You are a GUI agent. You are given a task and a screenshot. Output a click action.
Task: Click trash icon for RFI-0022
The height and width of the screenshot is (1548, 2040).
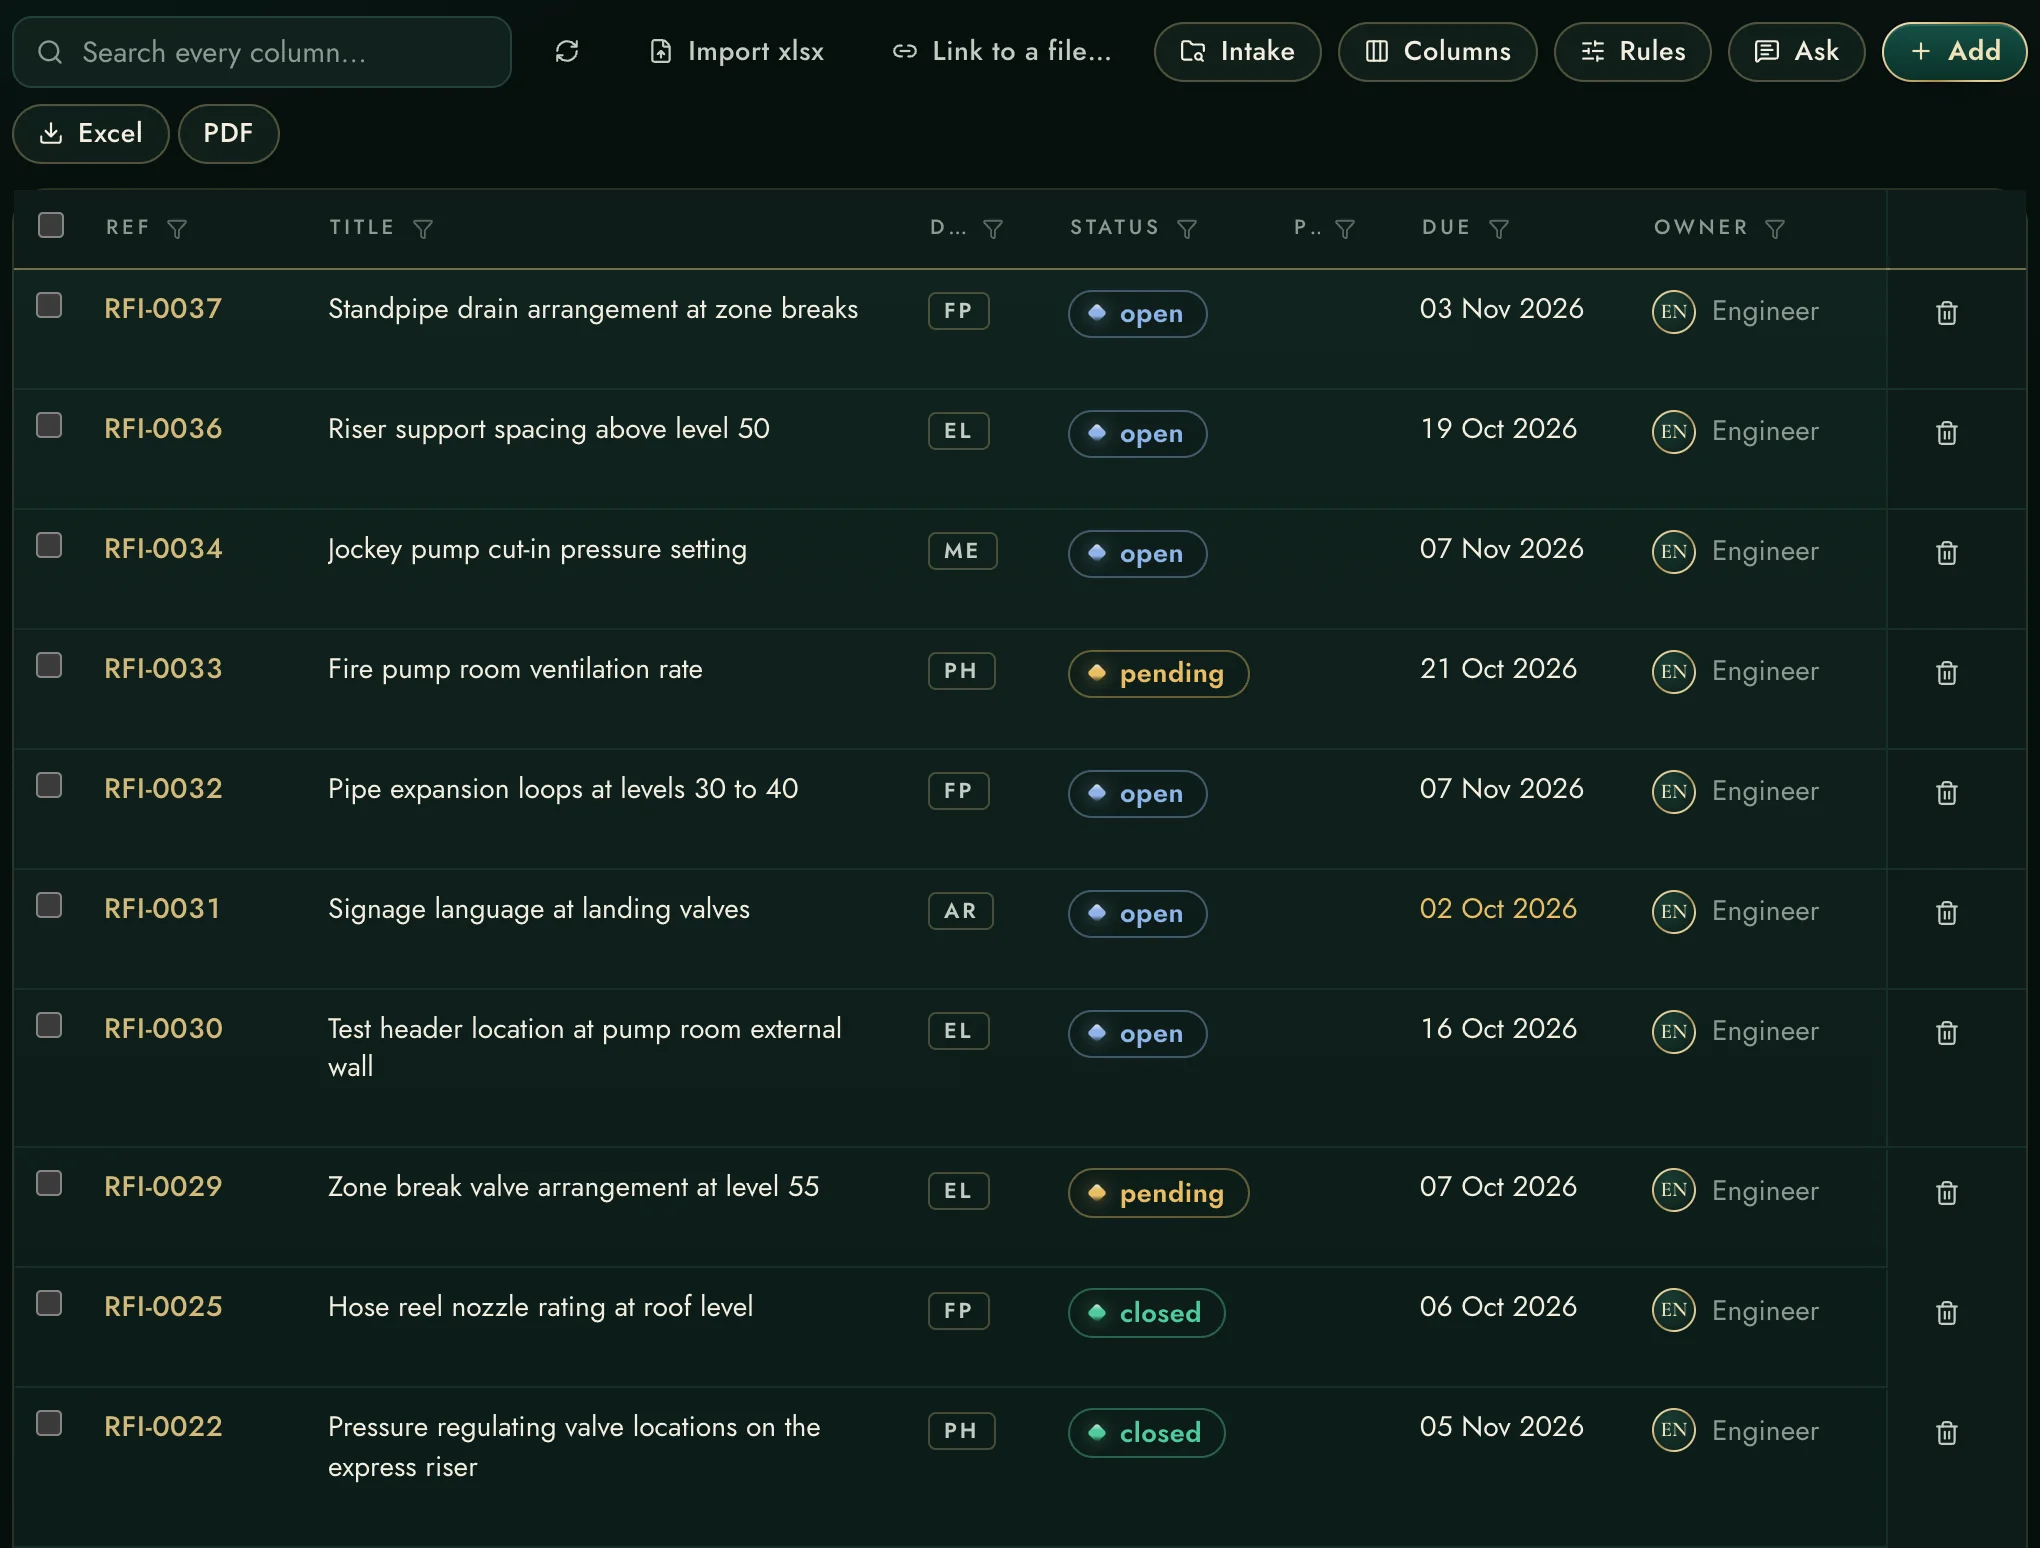tap(1946, 1433)
